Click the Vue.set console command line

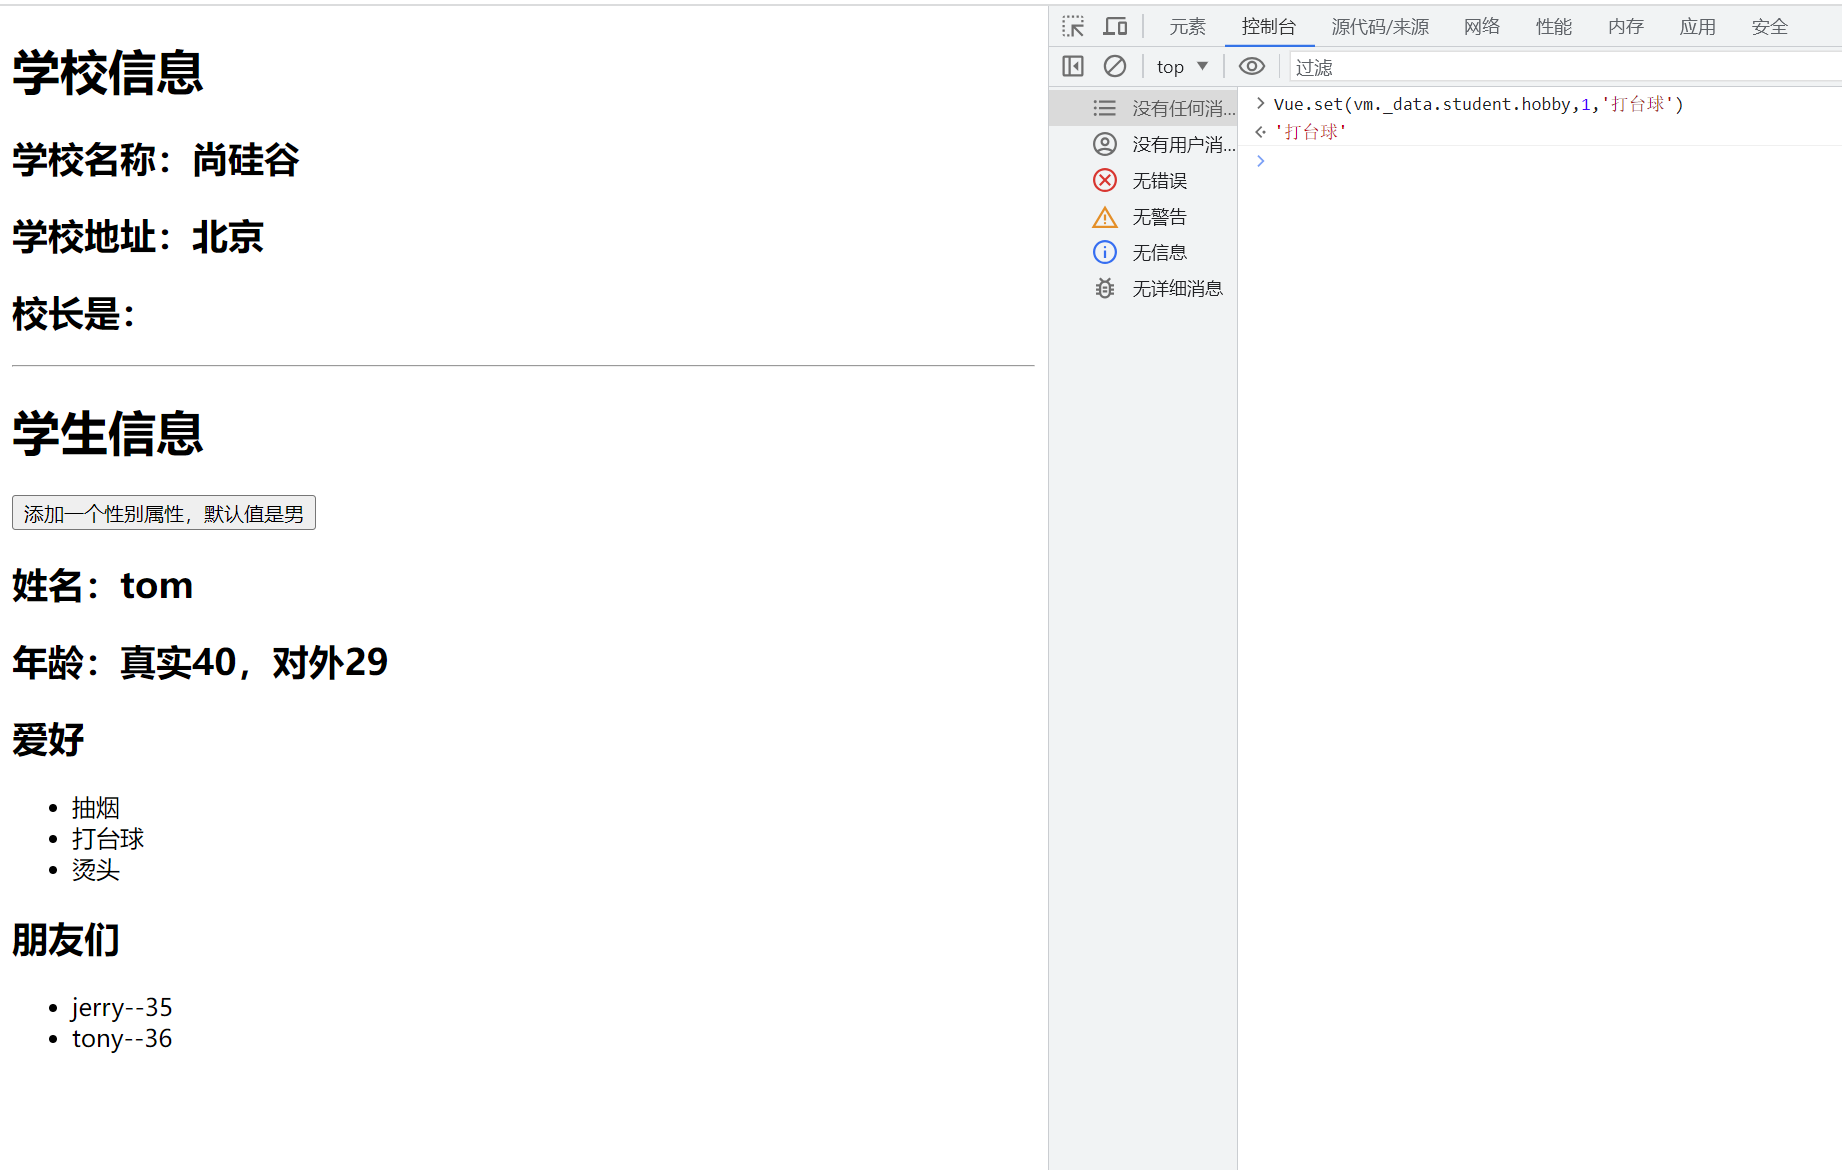(1478, 104)
